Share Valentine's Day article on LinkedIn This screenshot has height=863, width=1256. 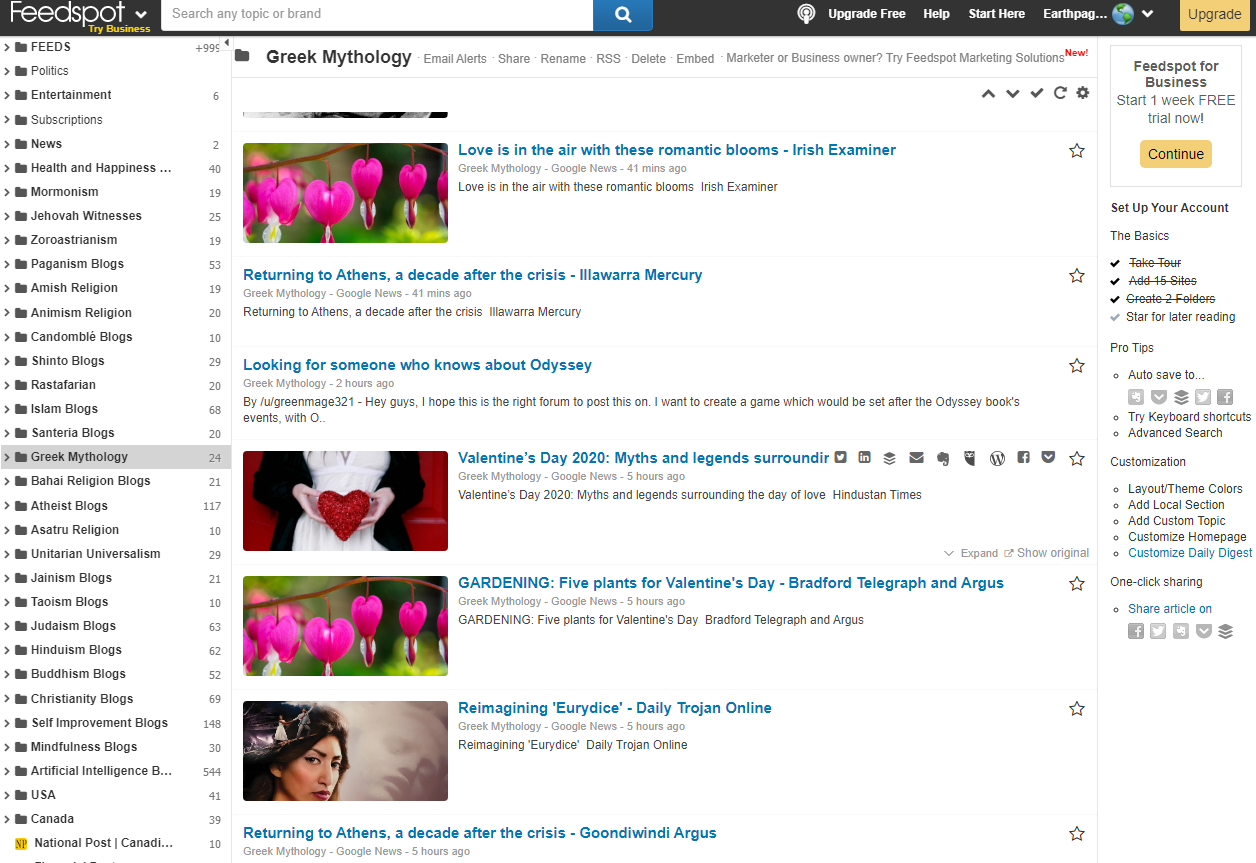pyautogui.click(x=864, y=458)
